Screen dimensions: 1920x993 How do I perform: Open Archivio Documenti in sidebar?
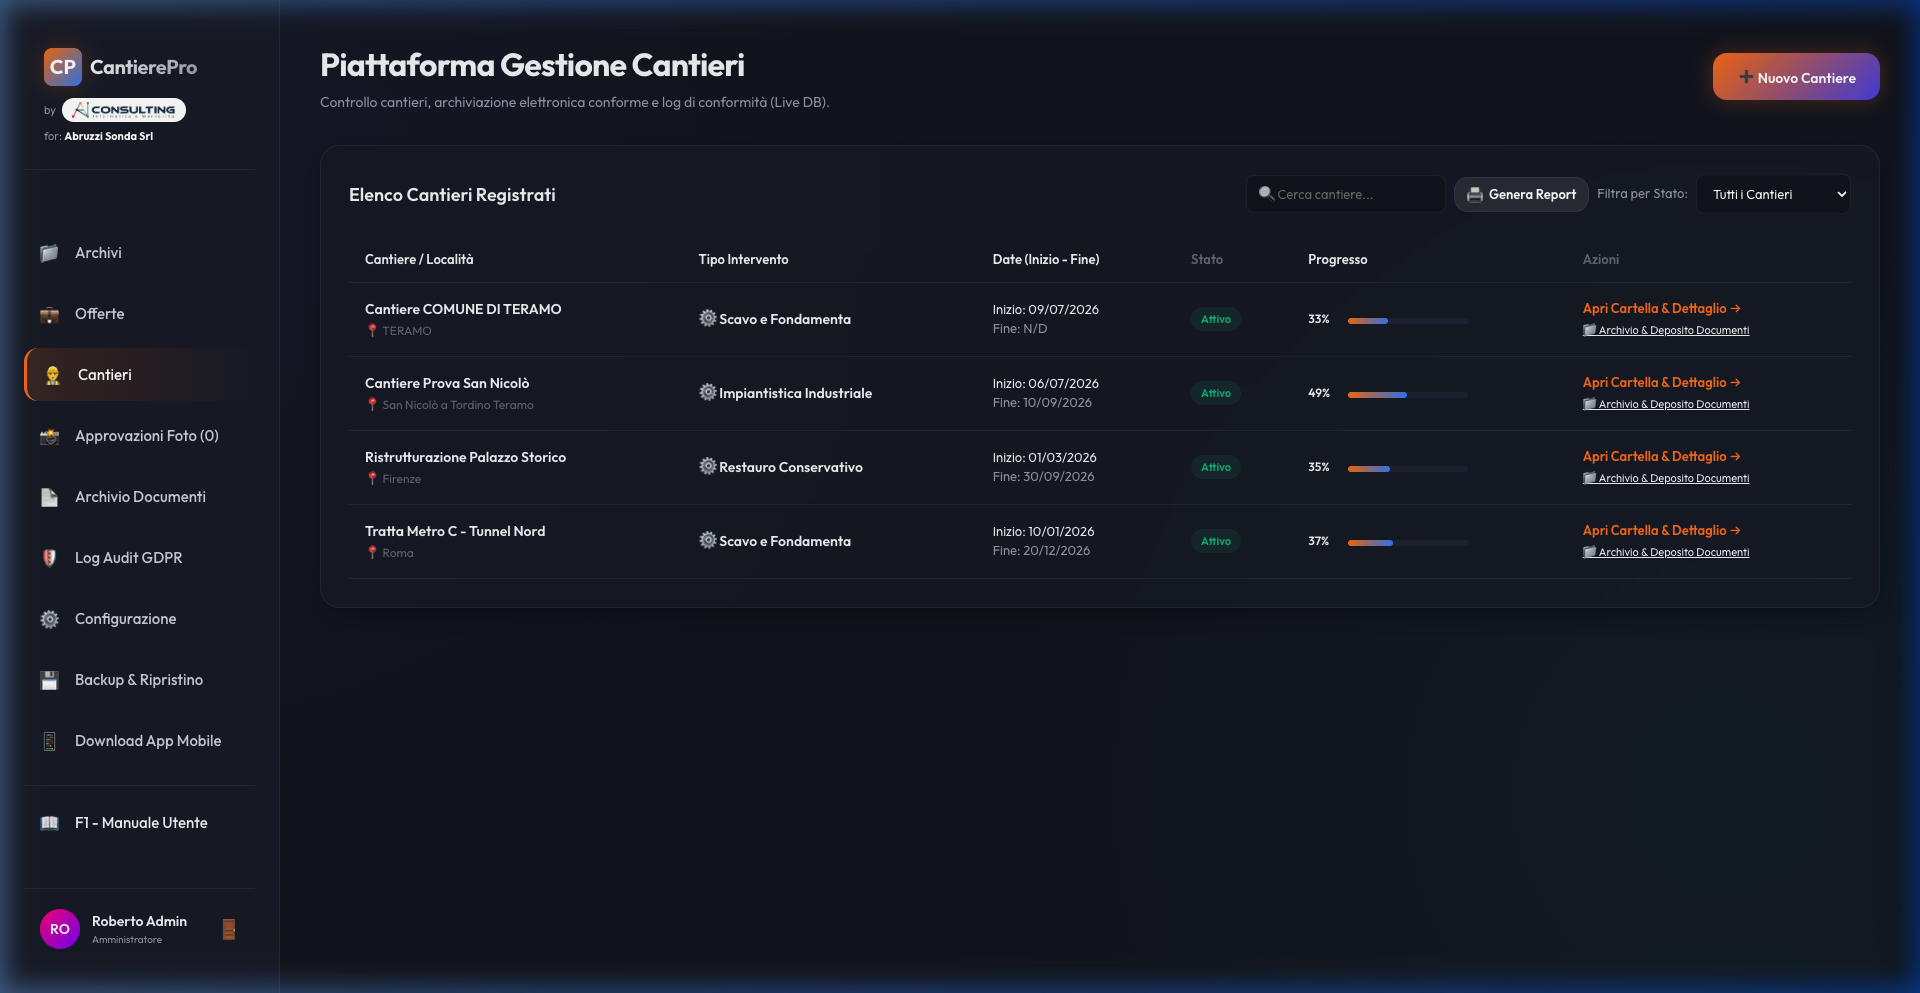click(x=140, y=497)
